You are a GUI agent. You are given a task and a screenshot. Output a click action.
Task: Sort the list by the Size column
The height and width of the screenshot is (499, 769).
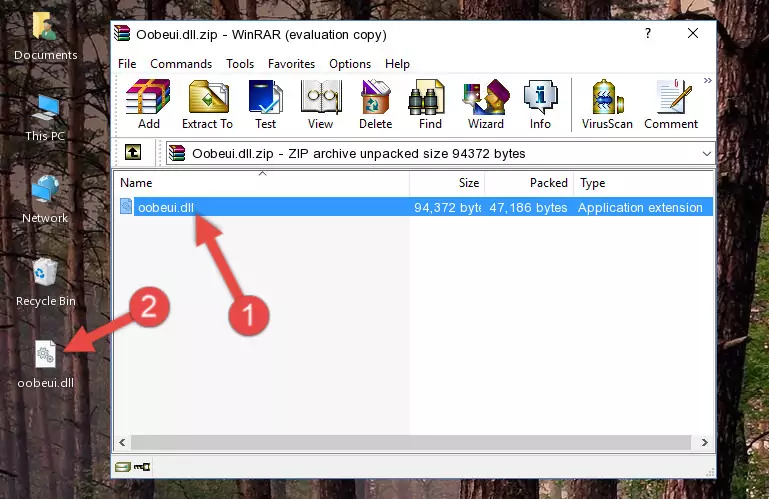click(447, 183)
